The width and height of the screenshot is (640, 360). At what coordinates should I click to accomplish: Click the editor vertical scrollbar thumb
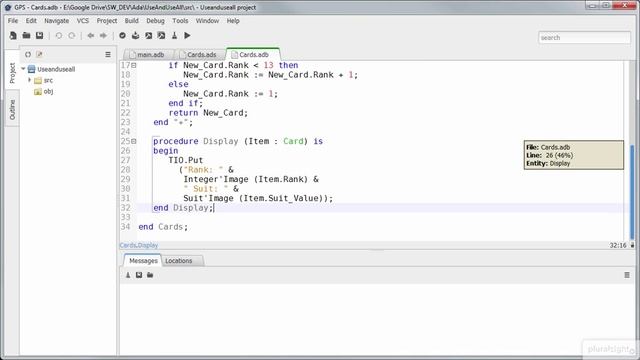coord(633,191)
